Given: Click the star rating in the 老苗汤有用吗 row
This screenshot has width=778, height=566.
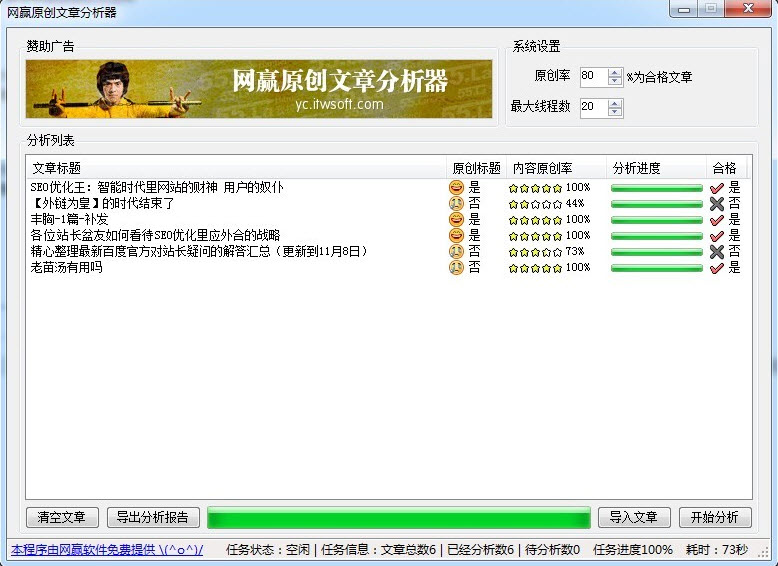Looking at the screenshot, I should click(535, 268).
